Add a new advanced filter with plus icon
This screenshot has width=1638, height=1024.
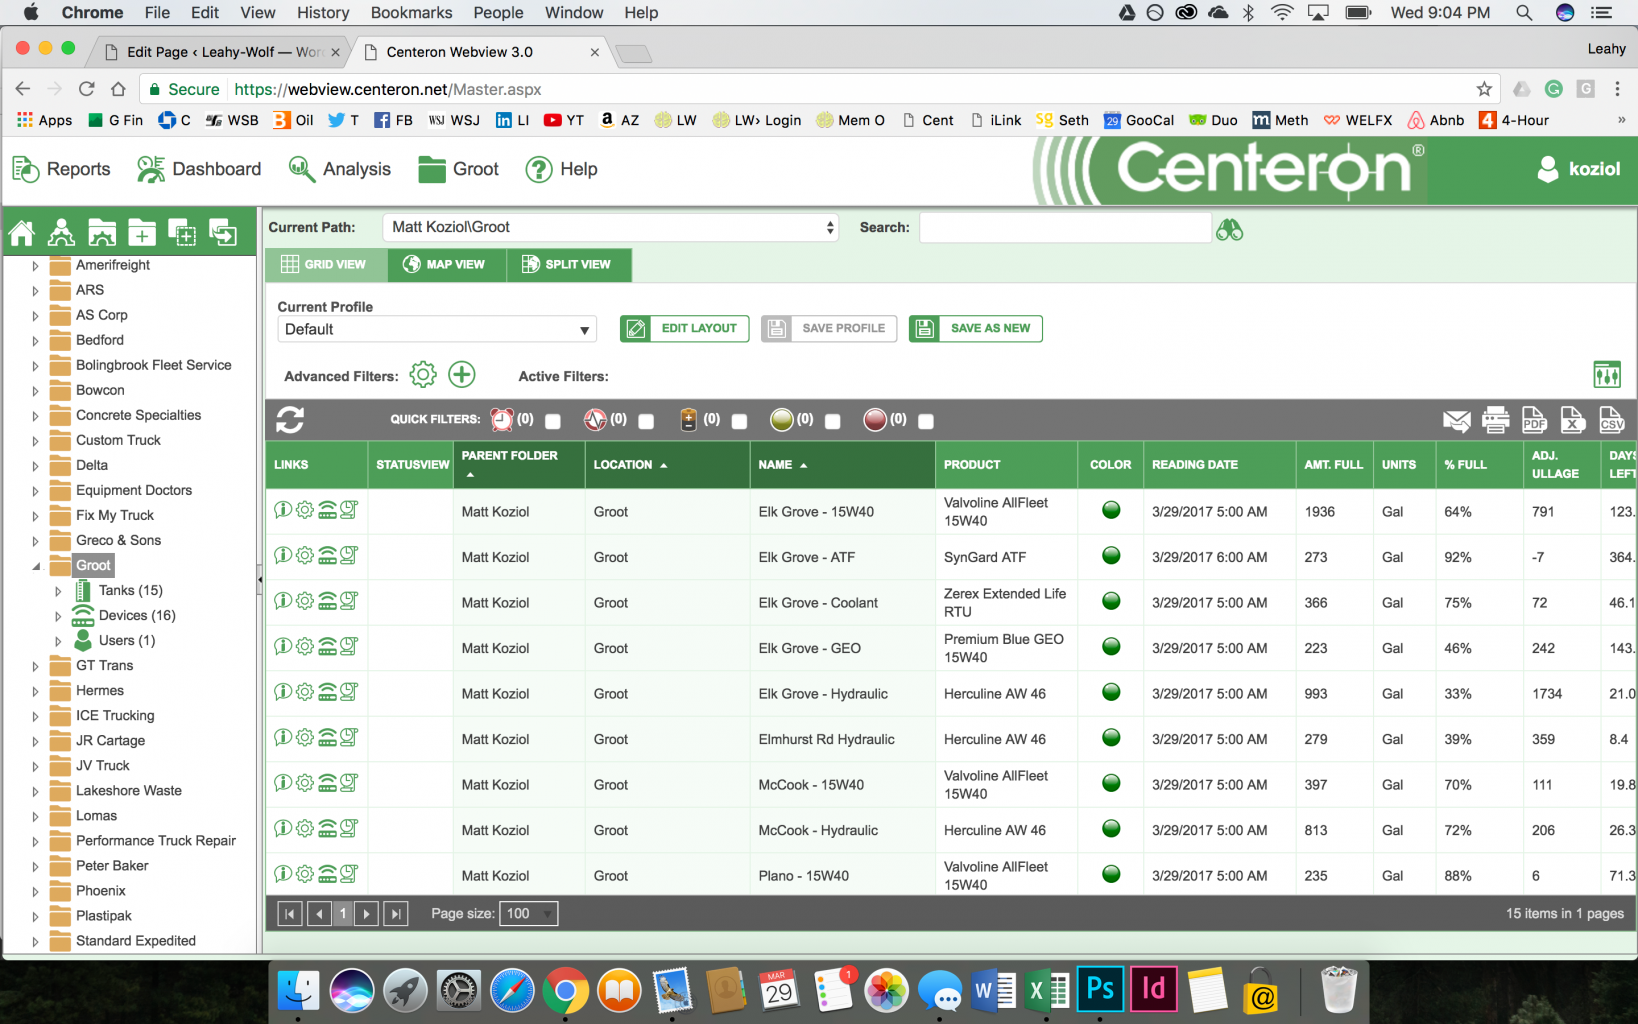(461, 375)
